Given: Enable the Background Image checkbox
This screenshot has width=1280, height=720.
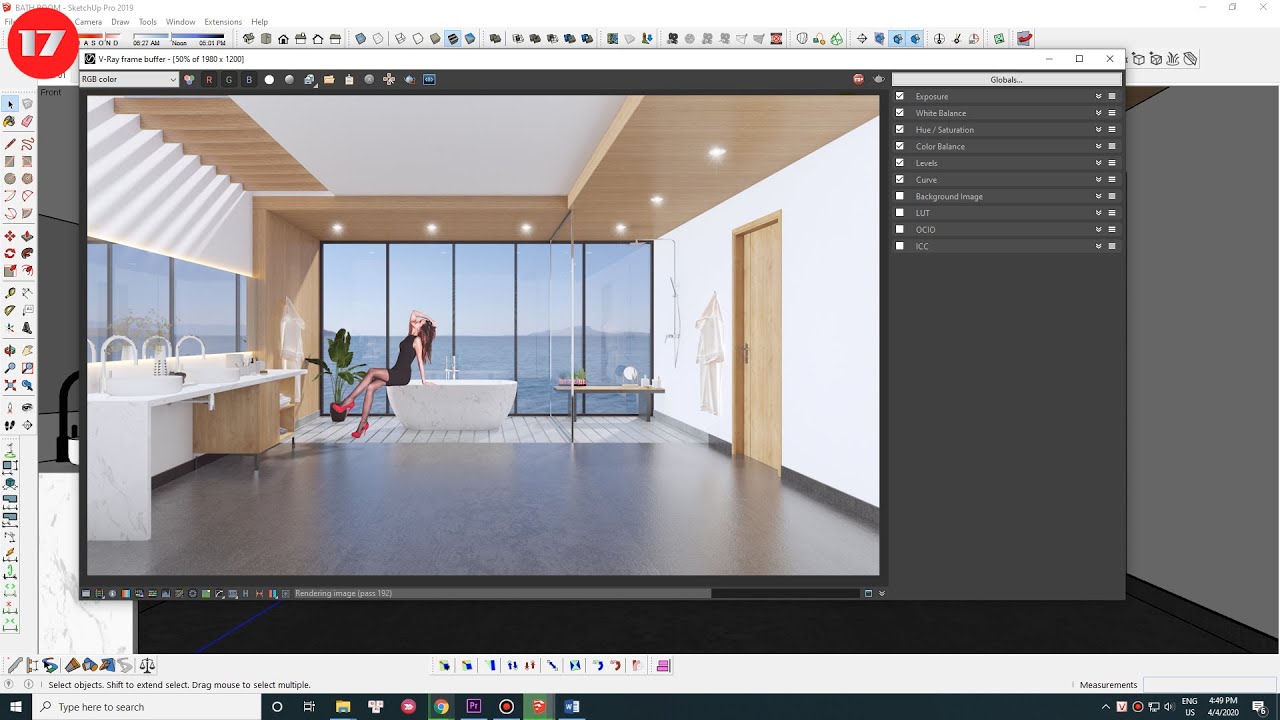Looking at the screenshot, I should 900,196.
